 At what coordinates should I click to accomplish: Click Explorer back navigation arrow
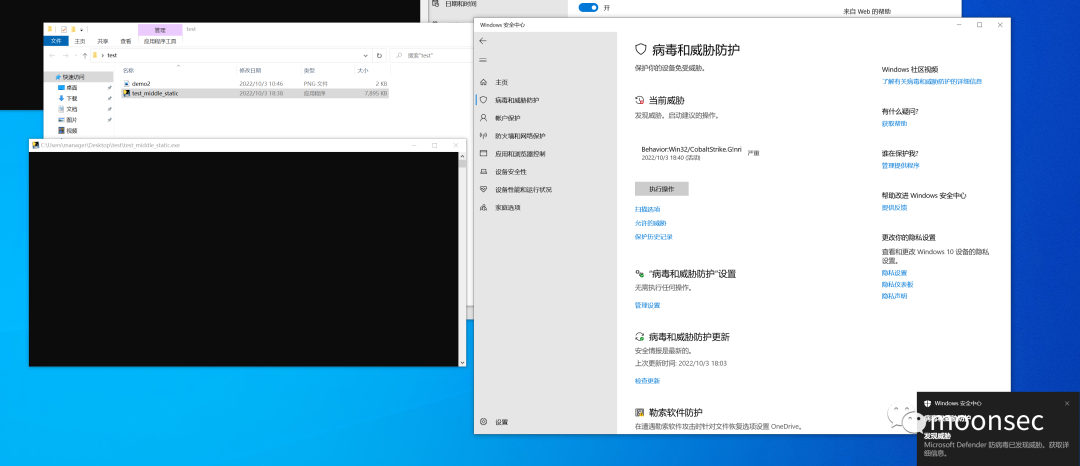(52, 55)
